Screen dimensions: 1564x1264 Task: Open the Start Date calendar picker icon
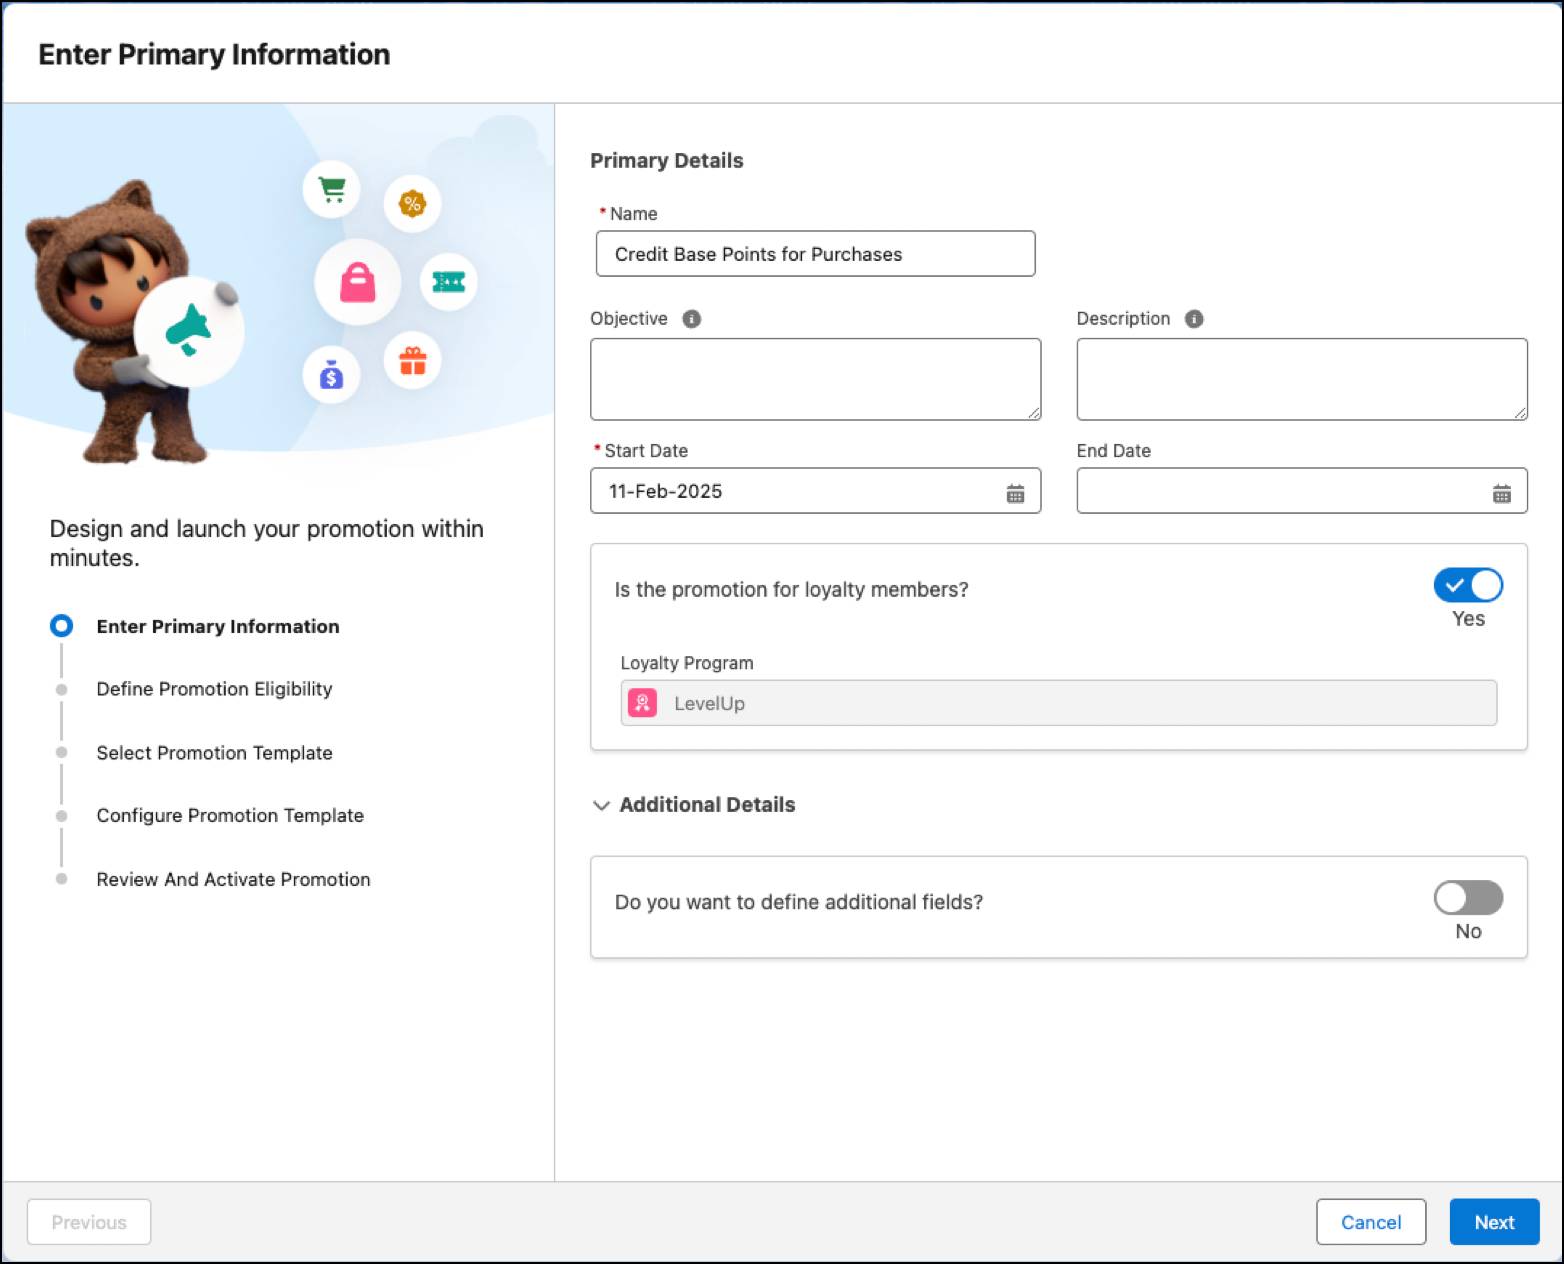pos(1015,493)
